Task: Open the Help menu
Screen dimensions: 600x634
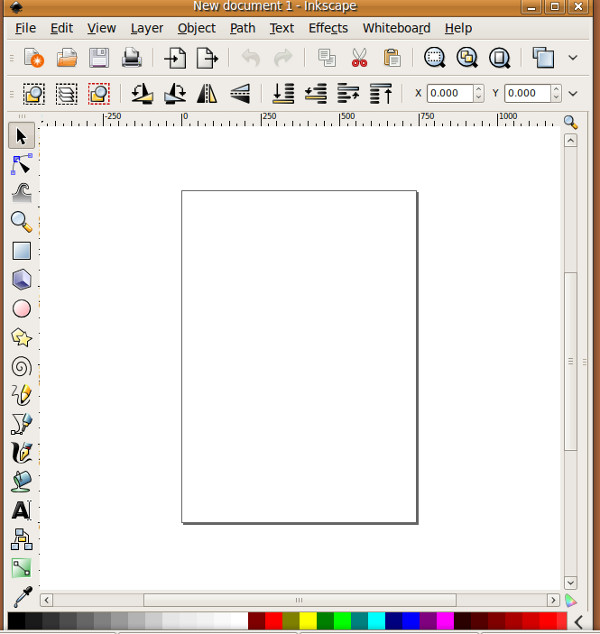Action: pyautogui.click(x=458, y=28)
